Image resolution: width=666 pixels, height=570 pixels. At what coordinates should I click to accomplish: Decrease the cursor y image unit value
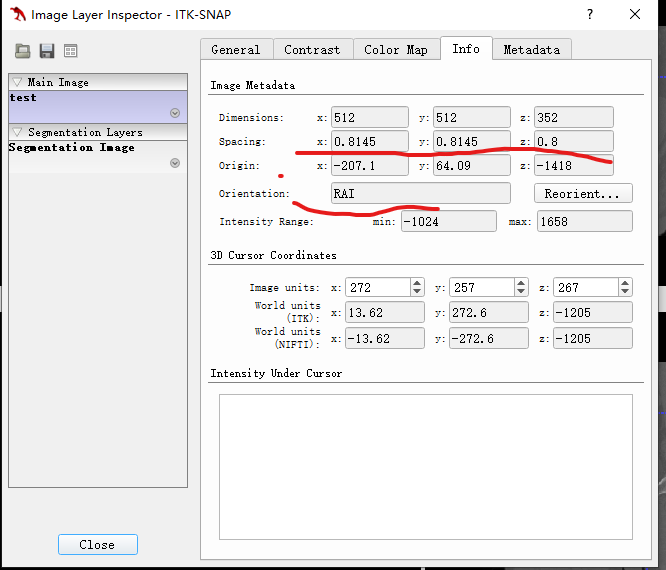[521, 291]
